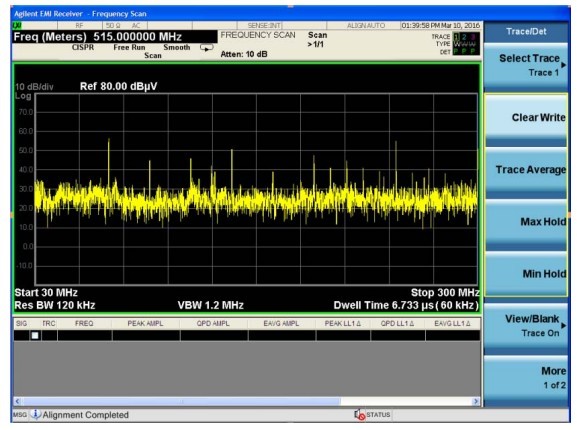Click the Freq (Meters) 515.000000 MHz field

coord(115,37)
